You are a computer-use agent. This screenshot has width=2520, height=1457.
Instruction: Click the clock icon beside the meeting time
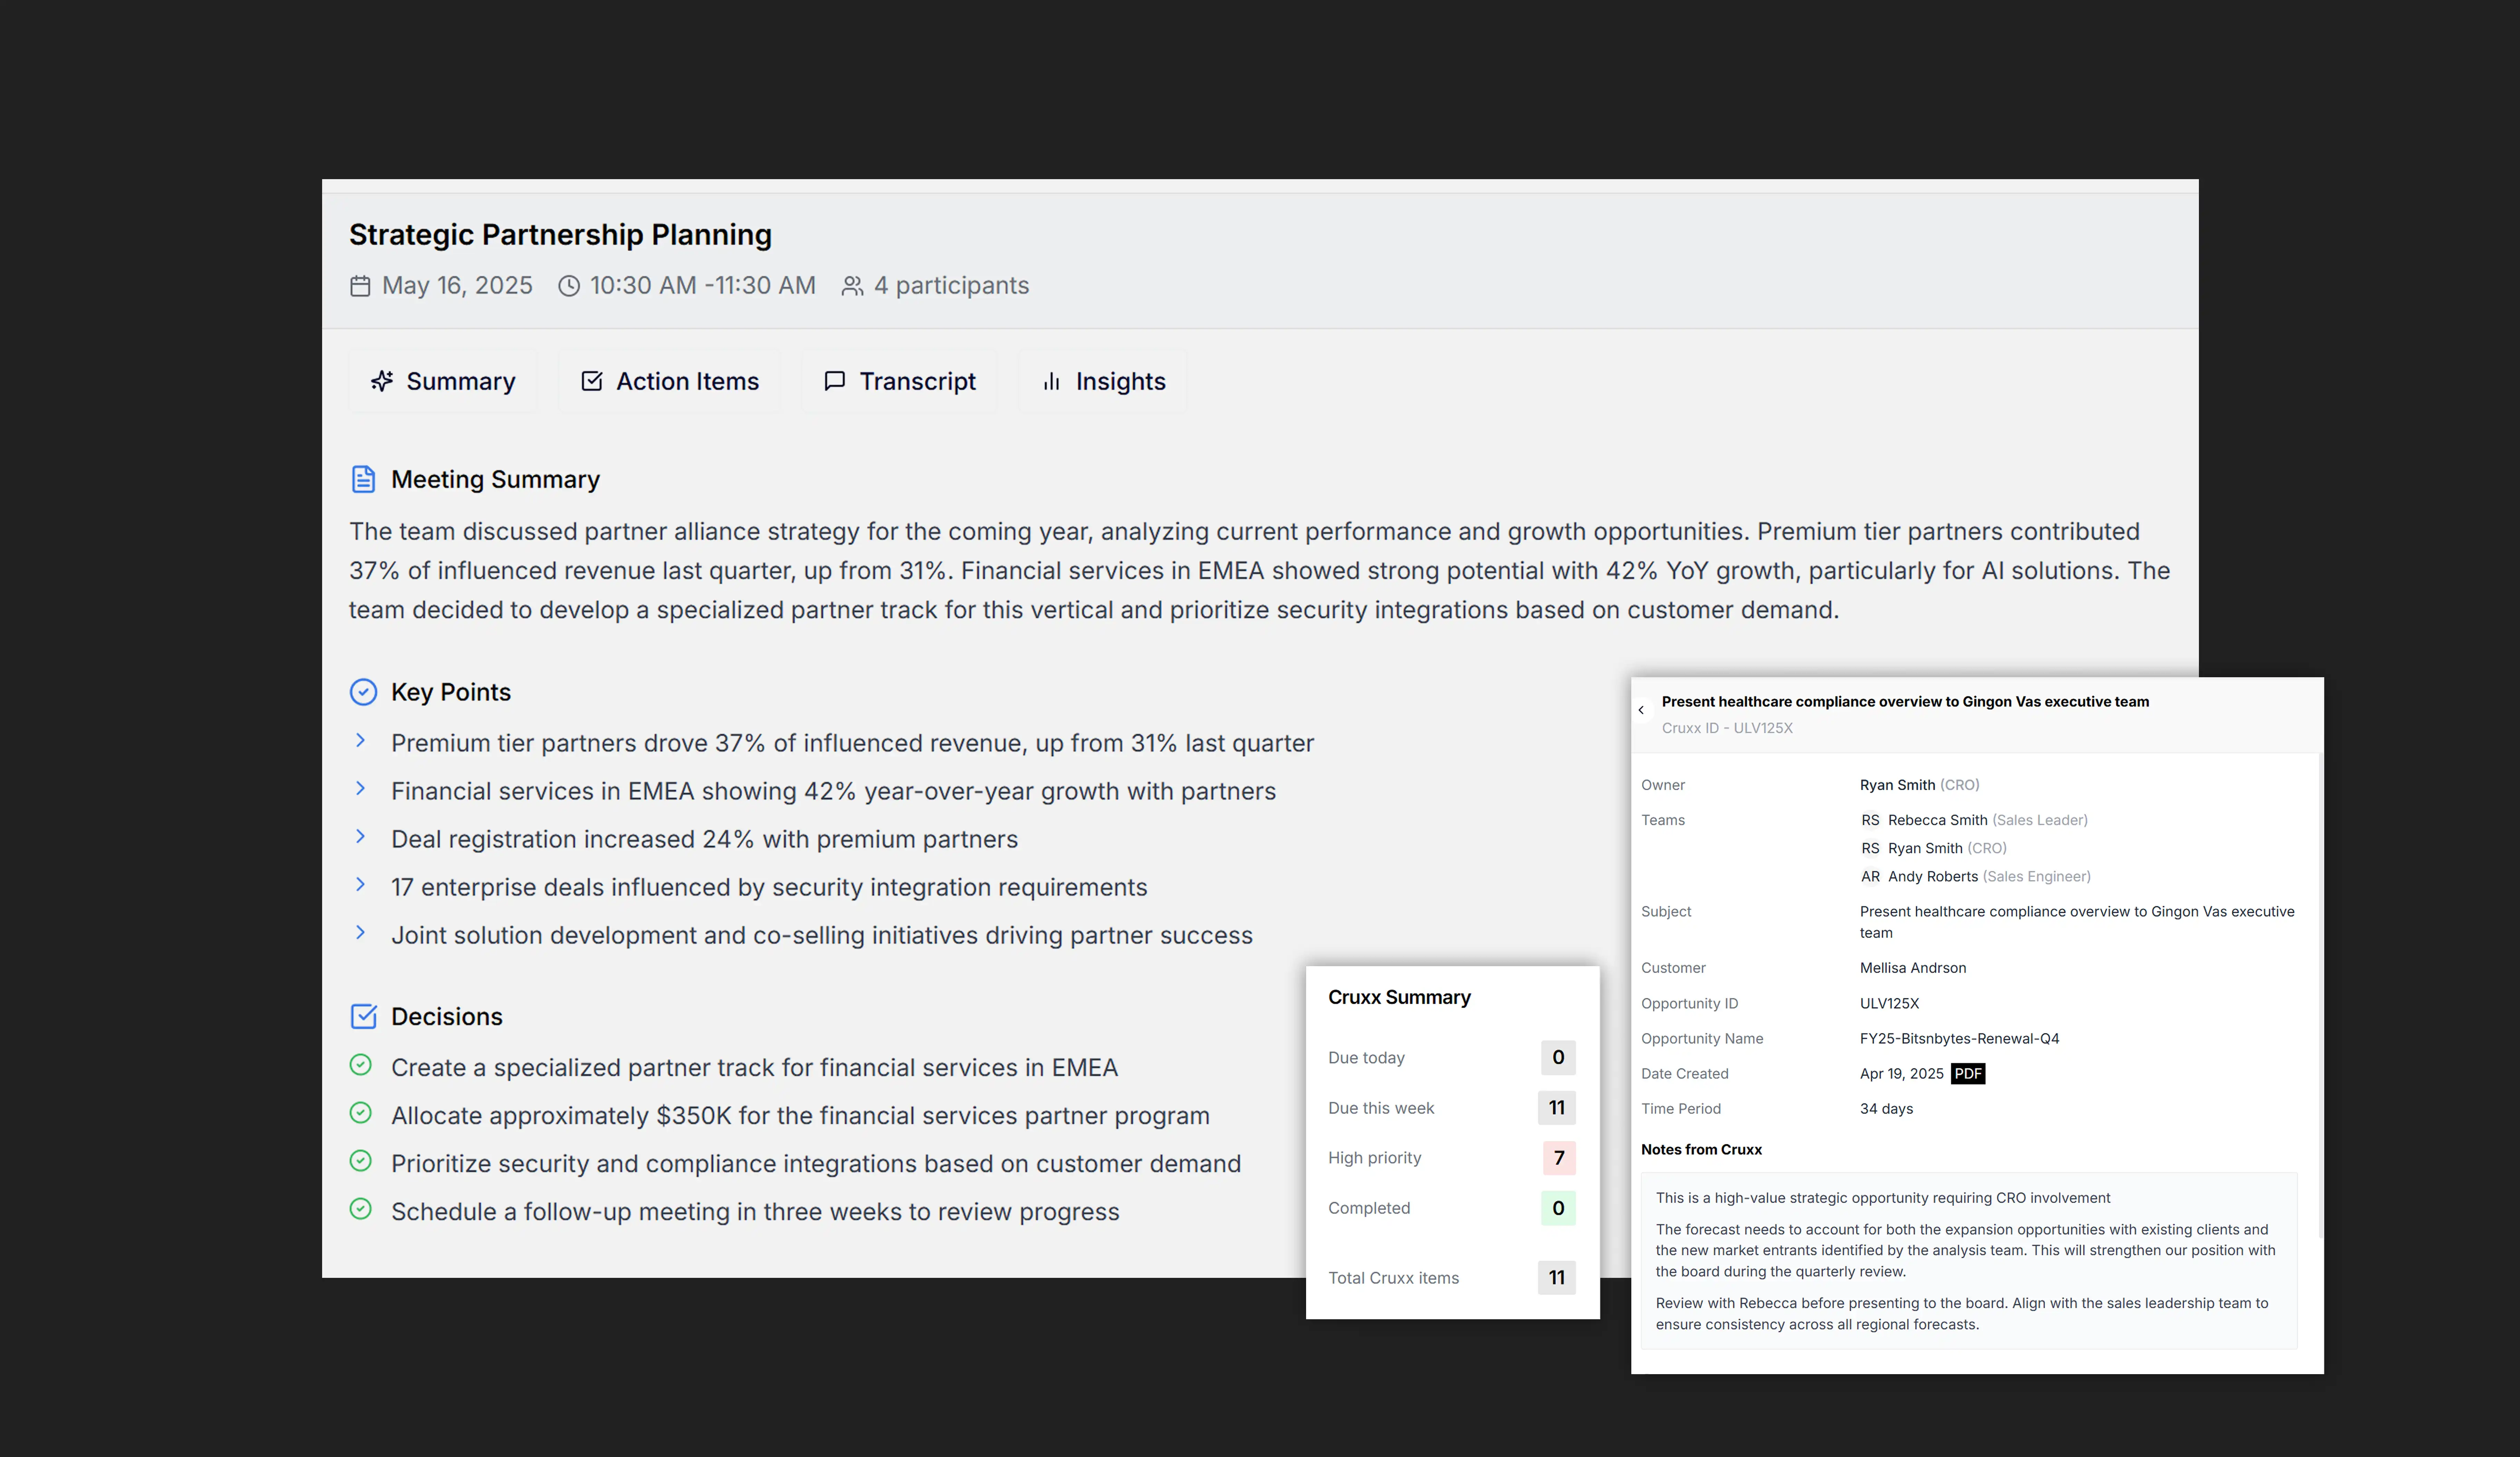coord(569,286)
